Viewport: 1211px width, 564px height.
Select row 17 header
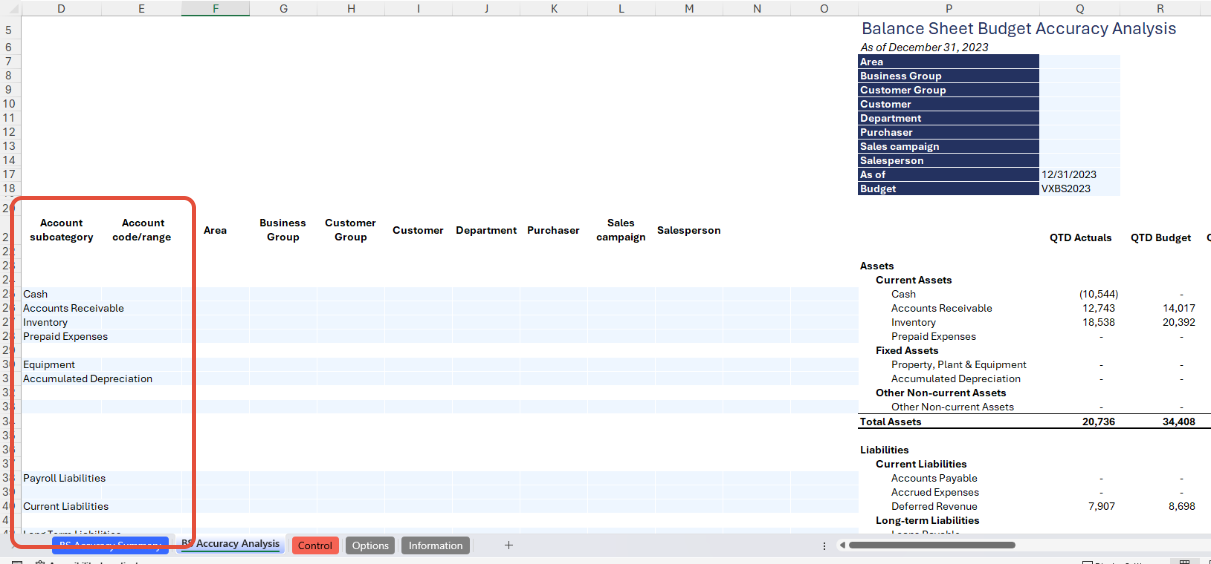tap(9, 174)
